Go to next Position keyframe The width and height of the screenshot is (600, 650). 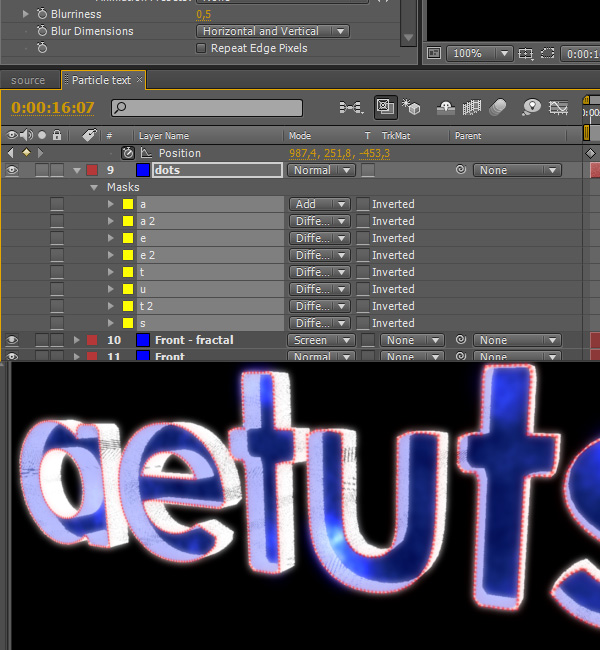40,153
